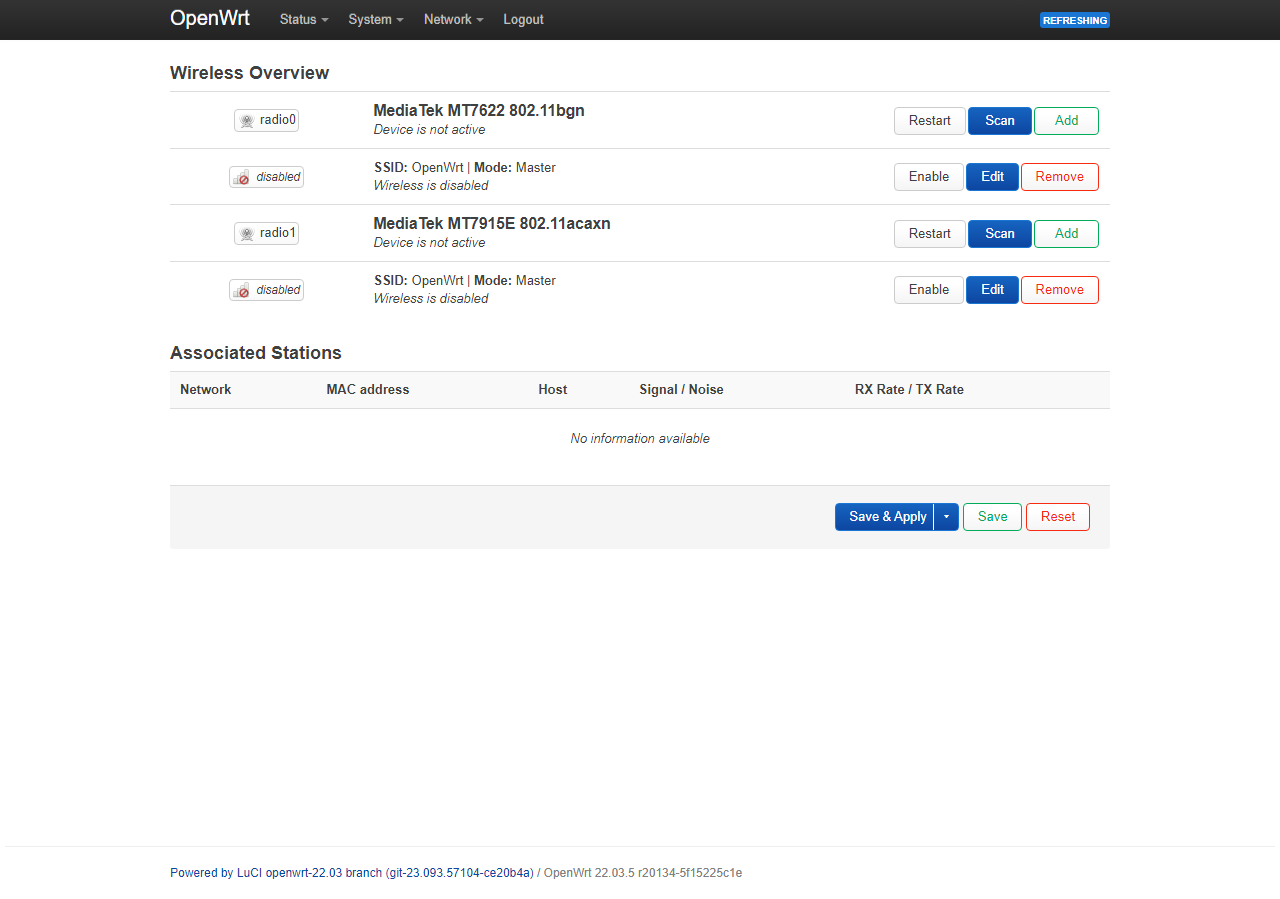Viewport: 1280px width, 899px height.
Task: Click the Network column header
Action: pyautogui.click(x=206, y=390)
